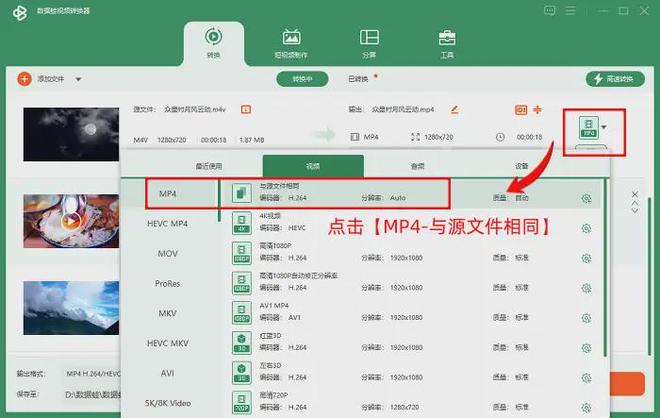Click the app logo in the title bar
The width and height of the screenshot is (660, 418).
point(20,13)
